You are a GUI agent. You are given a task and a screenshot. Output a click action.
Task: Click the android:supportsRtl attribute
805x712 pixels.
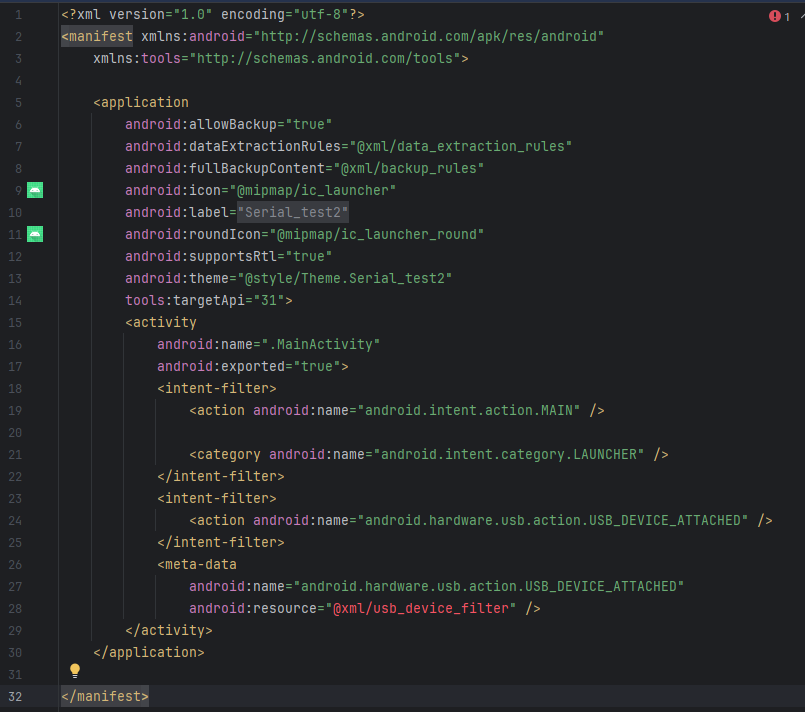(x=228, y=257)
